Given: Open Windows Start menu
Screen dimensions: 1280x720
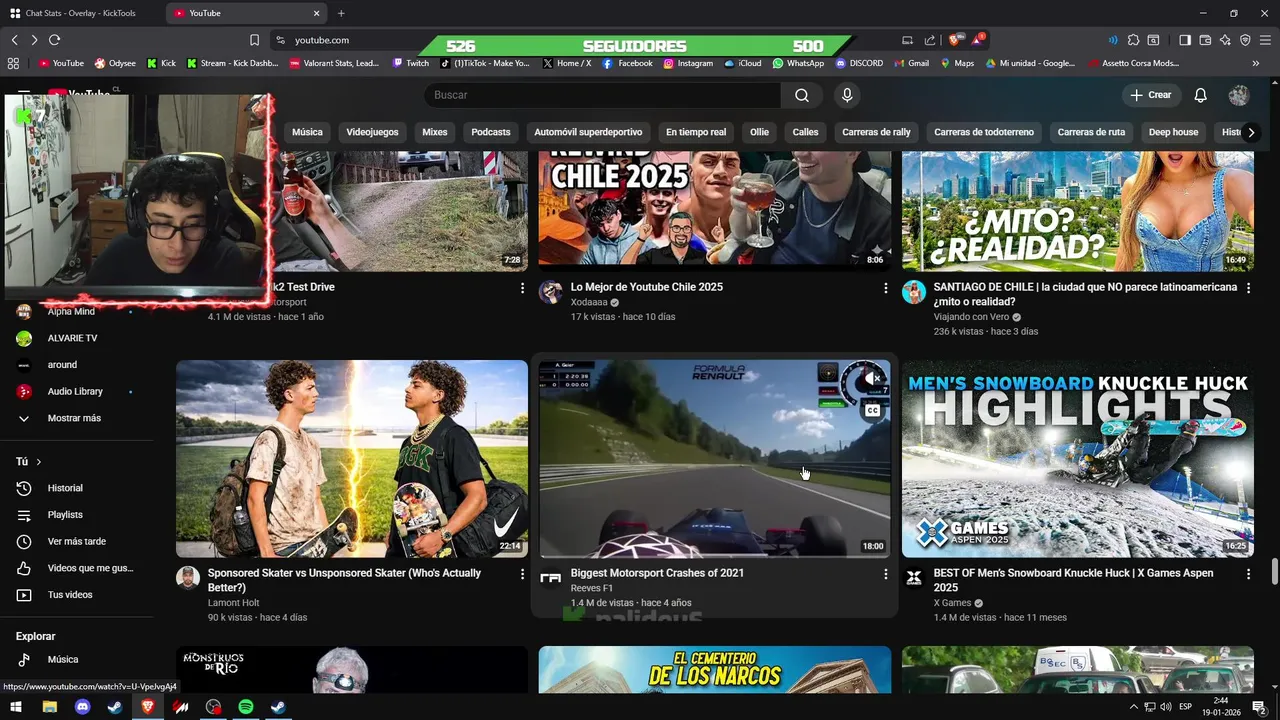Looking at the screenshot, I should (16, 707).
